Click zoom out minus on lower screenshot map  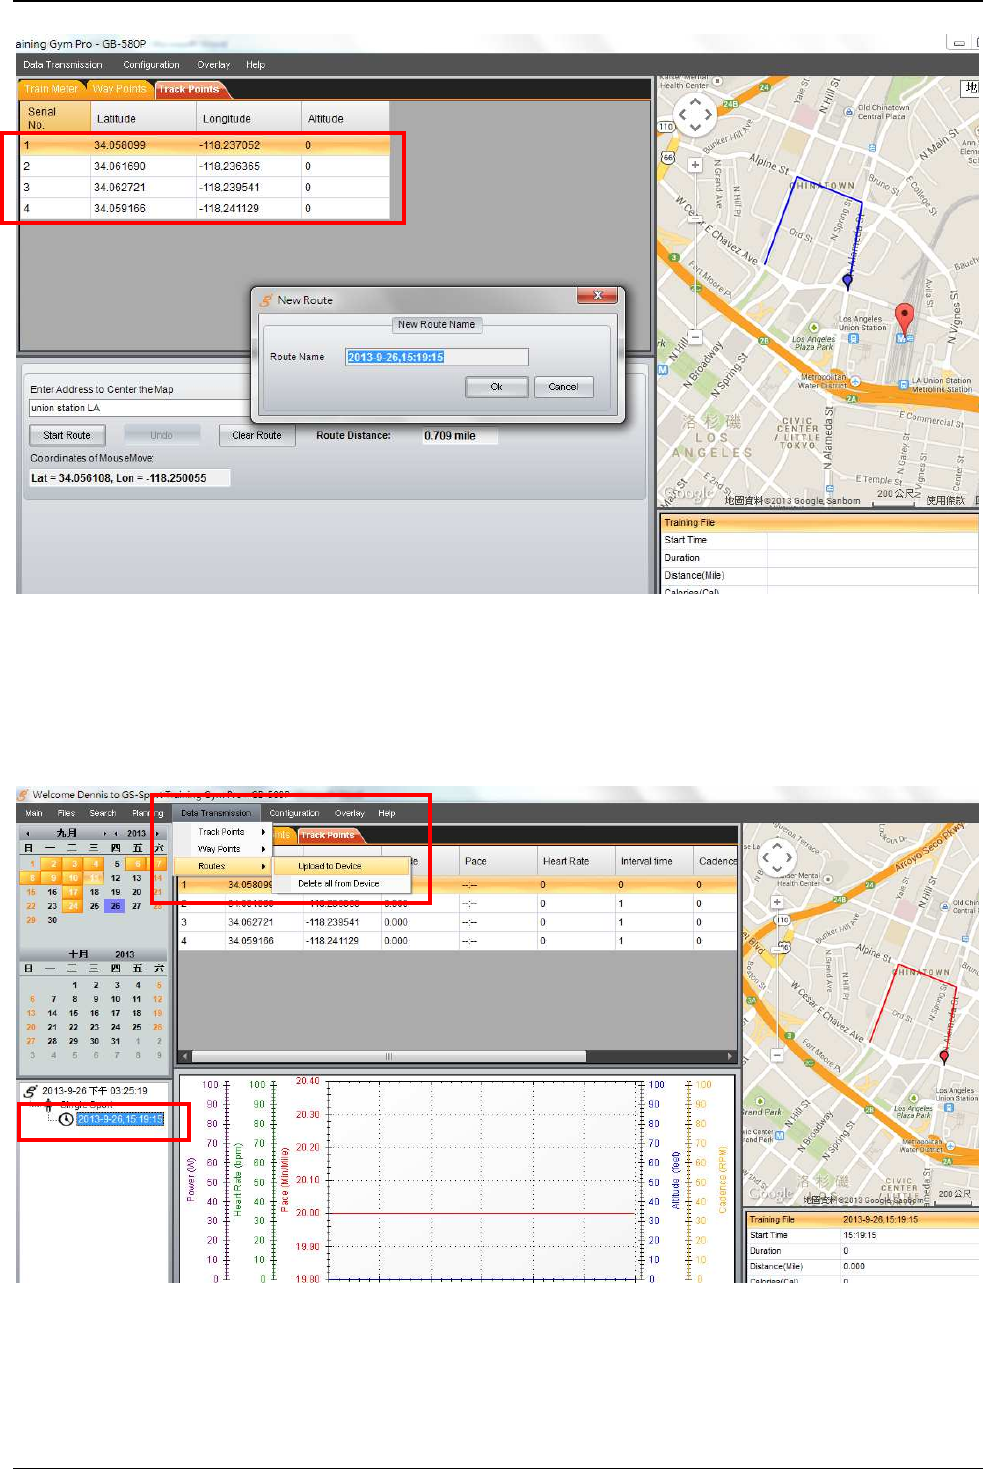(x=777, y=1055)
